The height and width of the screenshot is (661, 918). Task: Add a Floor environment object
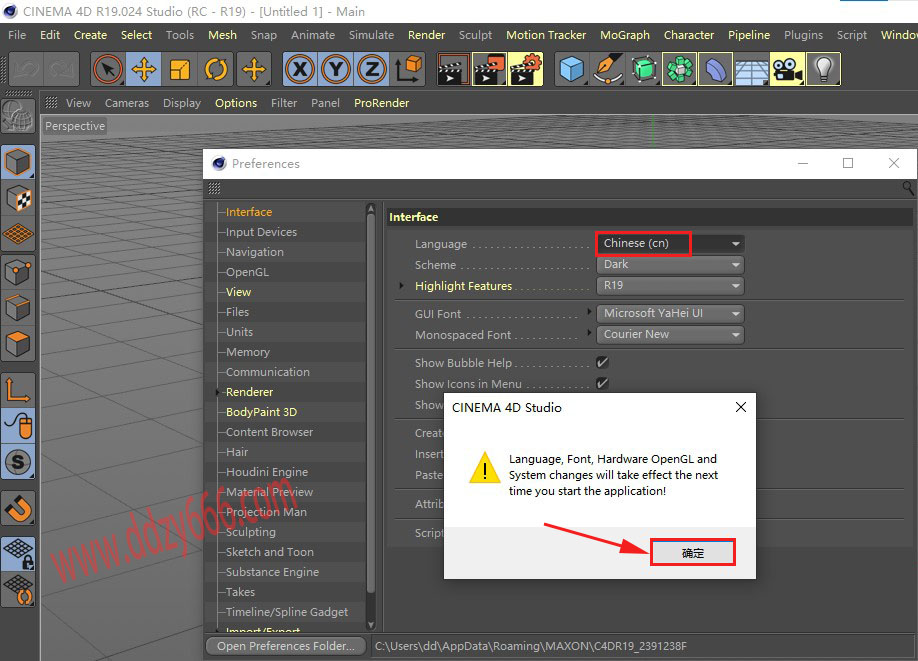point(752,69)
